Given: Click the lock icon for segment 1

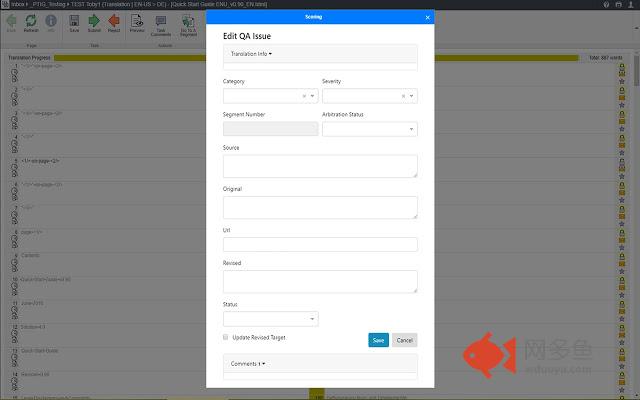Looking at the screenshot, I should coord(622,66).
